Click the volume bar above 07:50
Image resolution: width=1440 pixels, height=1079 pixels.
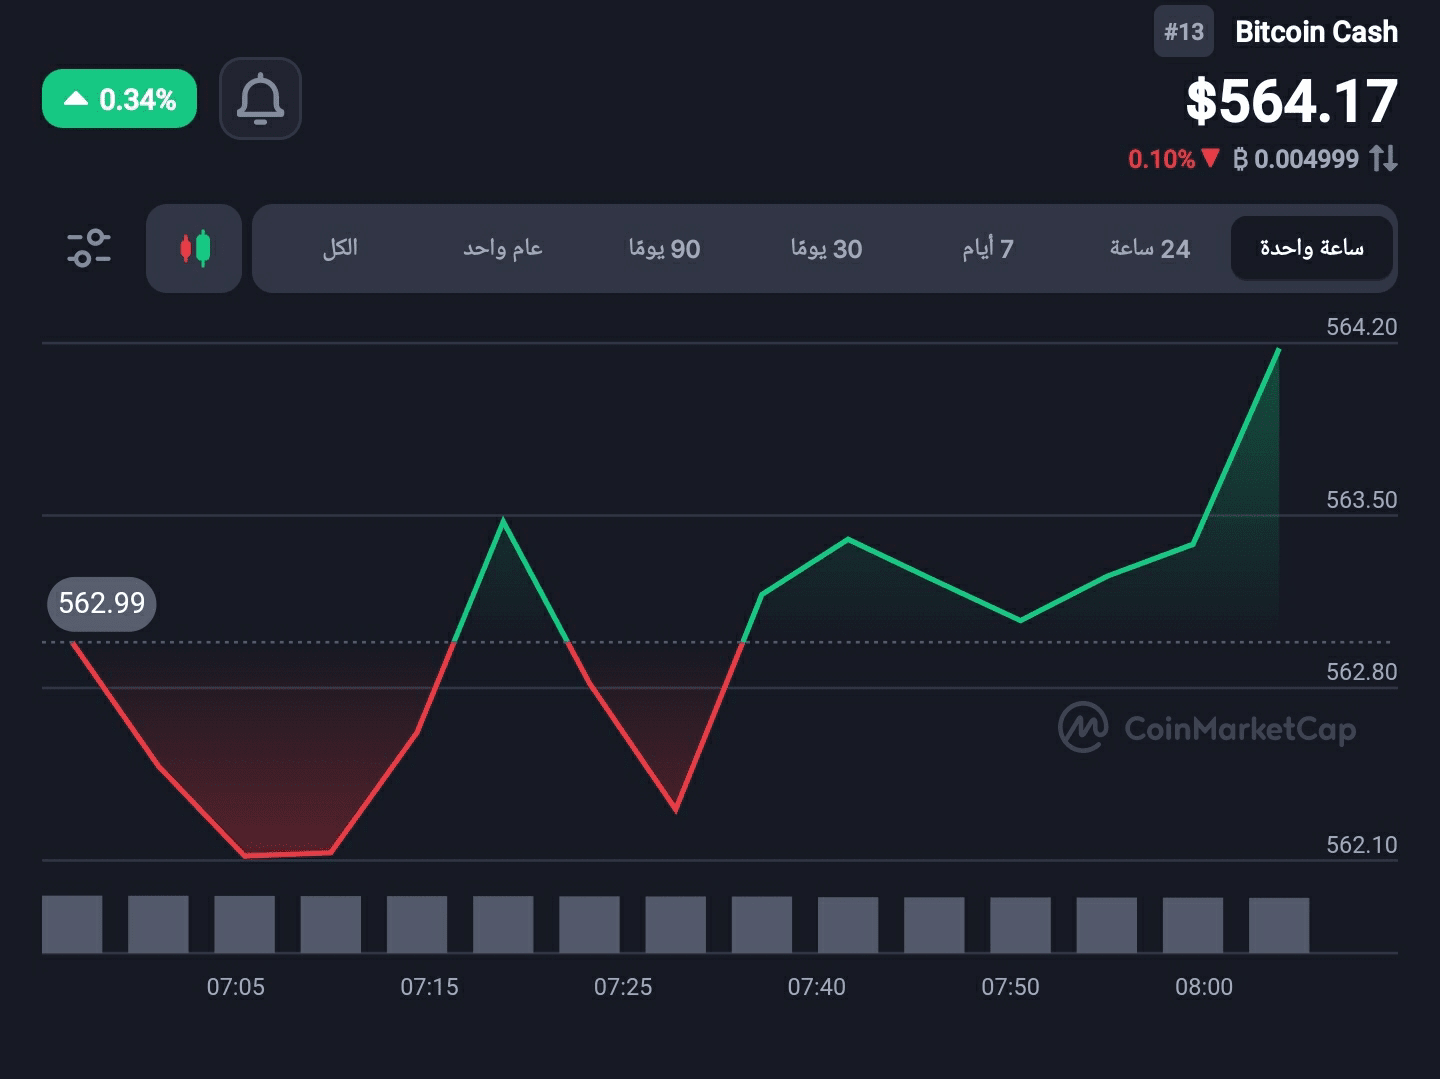point(1020,925)
